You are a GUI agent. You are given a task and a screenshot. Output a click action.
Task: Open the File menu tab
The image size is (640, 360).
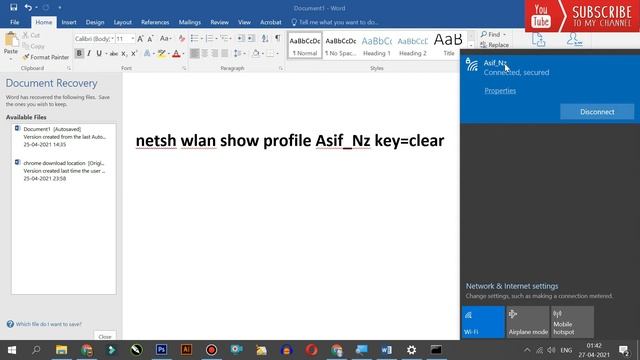[x=15, y=22]
